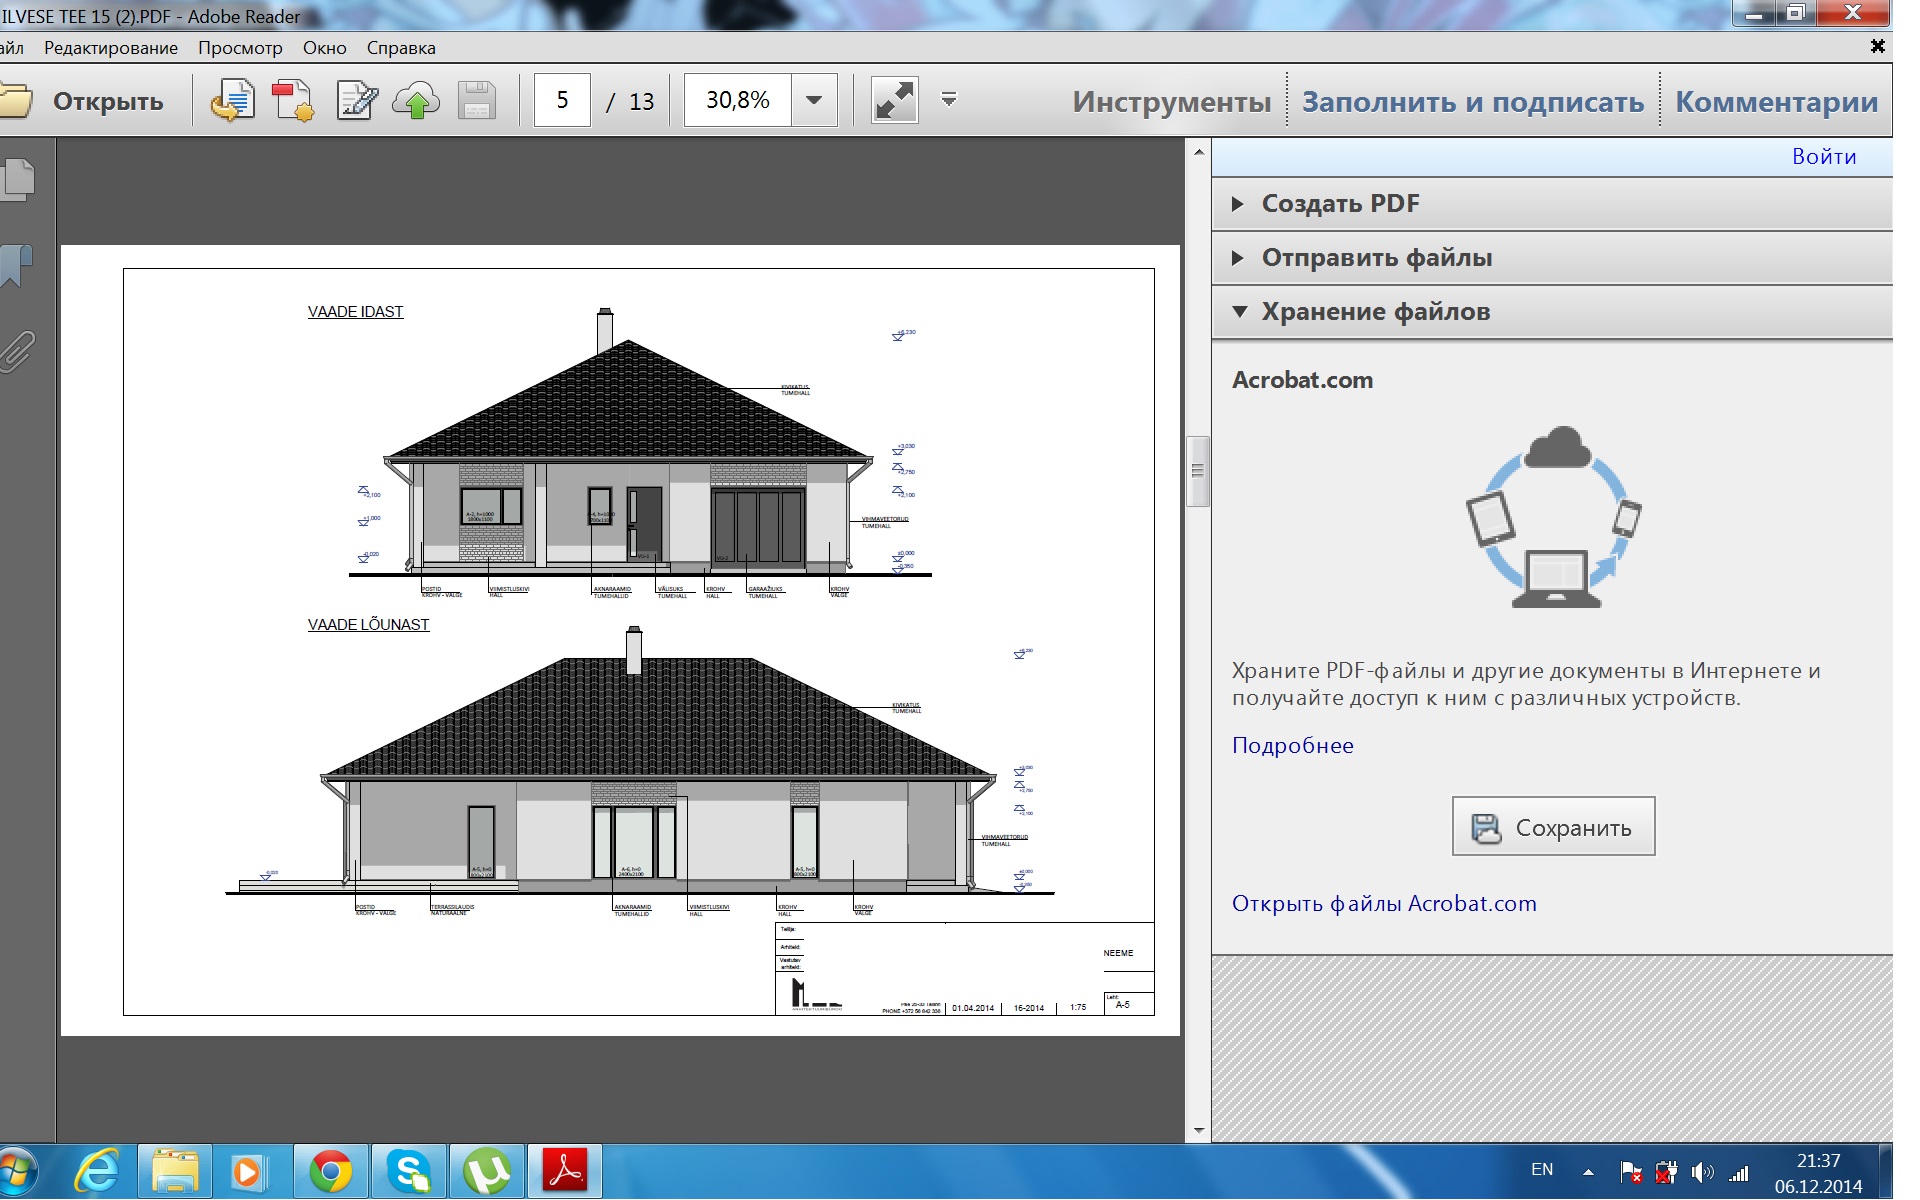Toggle read mode with expand arrows icon
Viewport: 1920px width, 1200px height.
(x=894, y=101)
